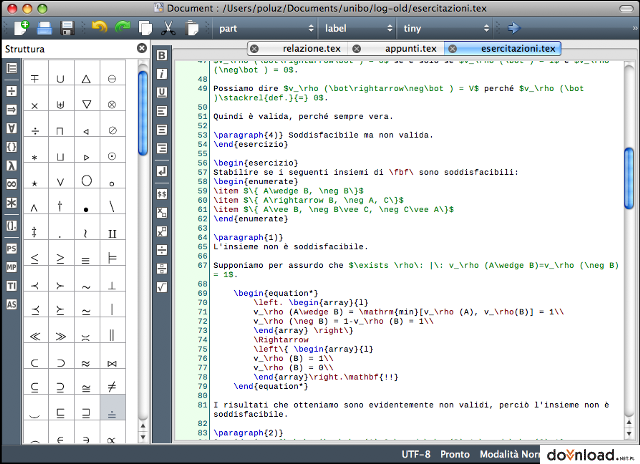Open Asymptote commands panel with the AS icon
Screen dimensions: 640x464
[x=11, y=304]
